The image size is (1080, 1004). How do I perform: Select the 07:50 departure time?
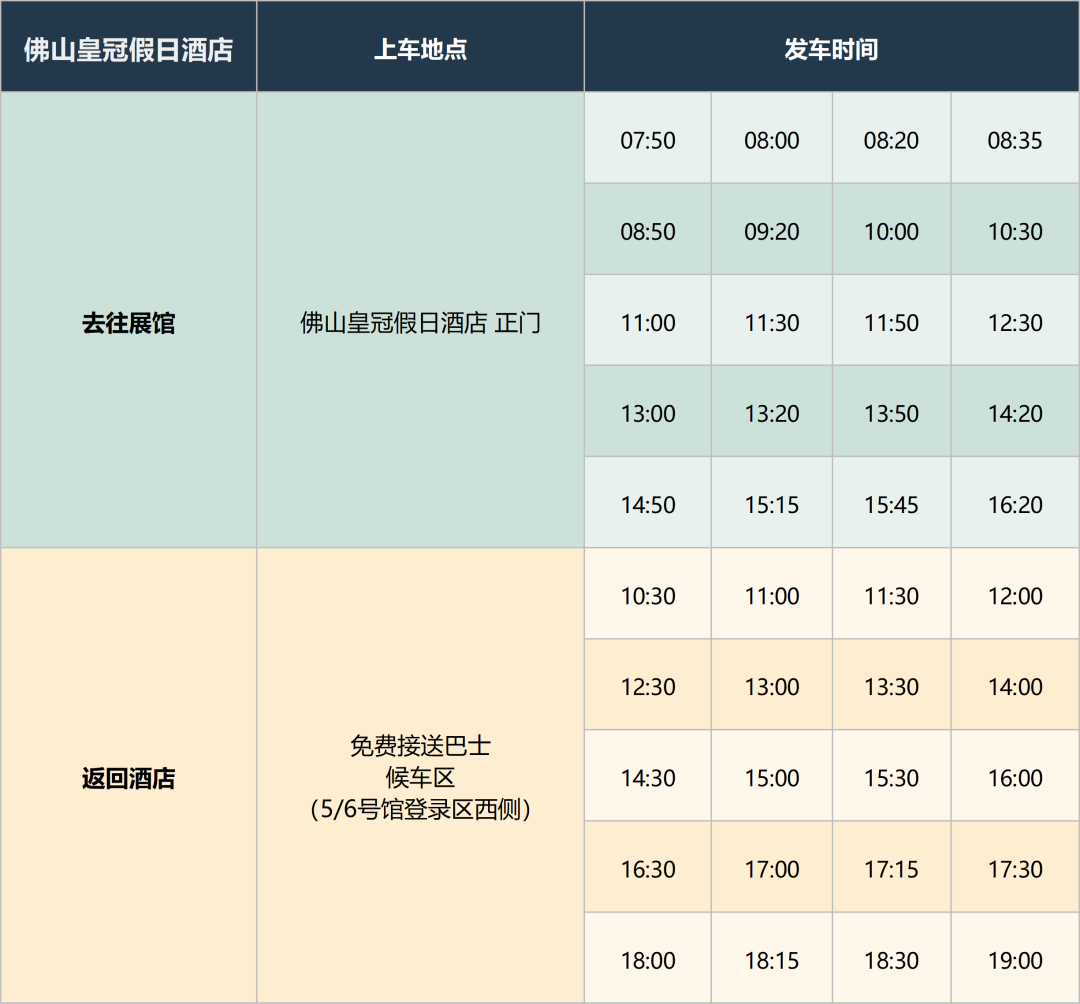point(647,138)
